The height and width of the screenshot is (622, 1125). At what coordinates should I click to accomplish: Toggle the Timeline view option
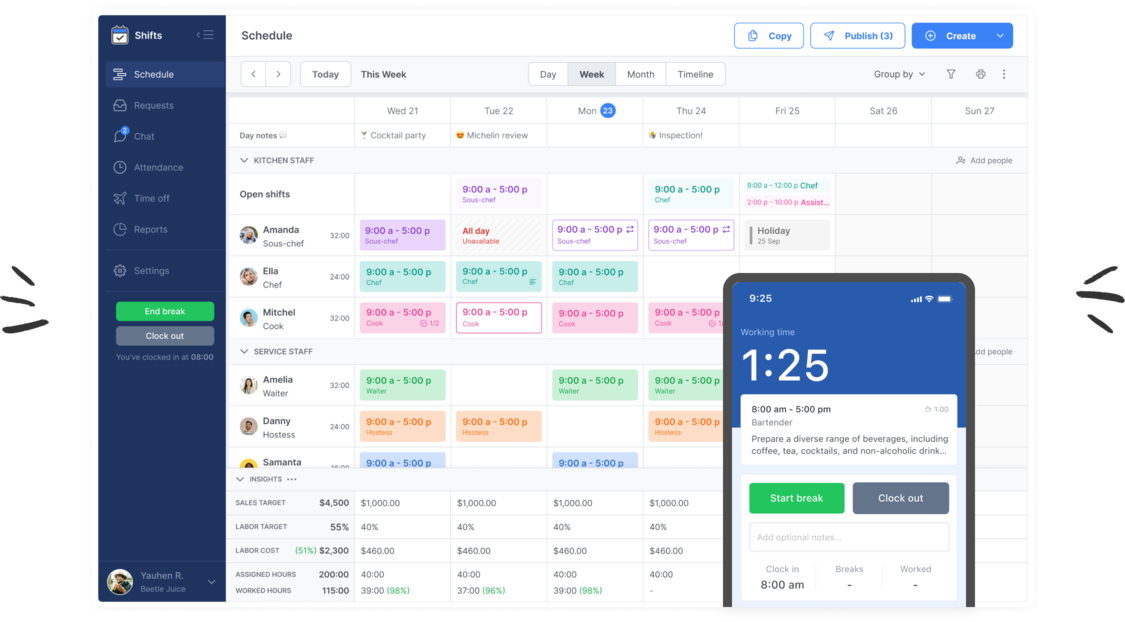point(695,73)
